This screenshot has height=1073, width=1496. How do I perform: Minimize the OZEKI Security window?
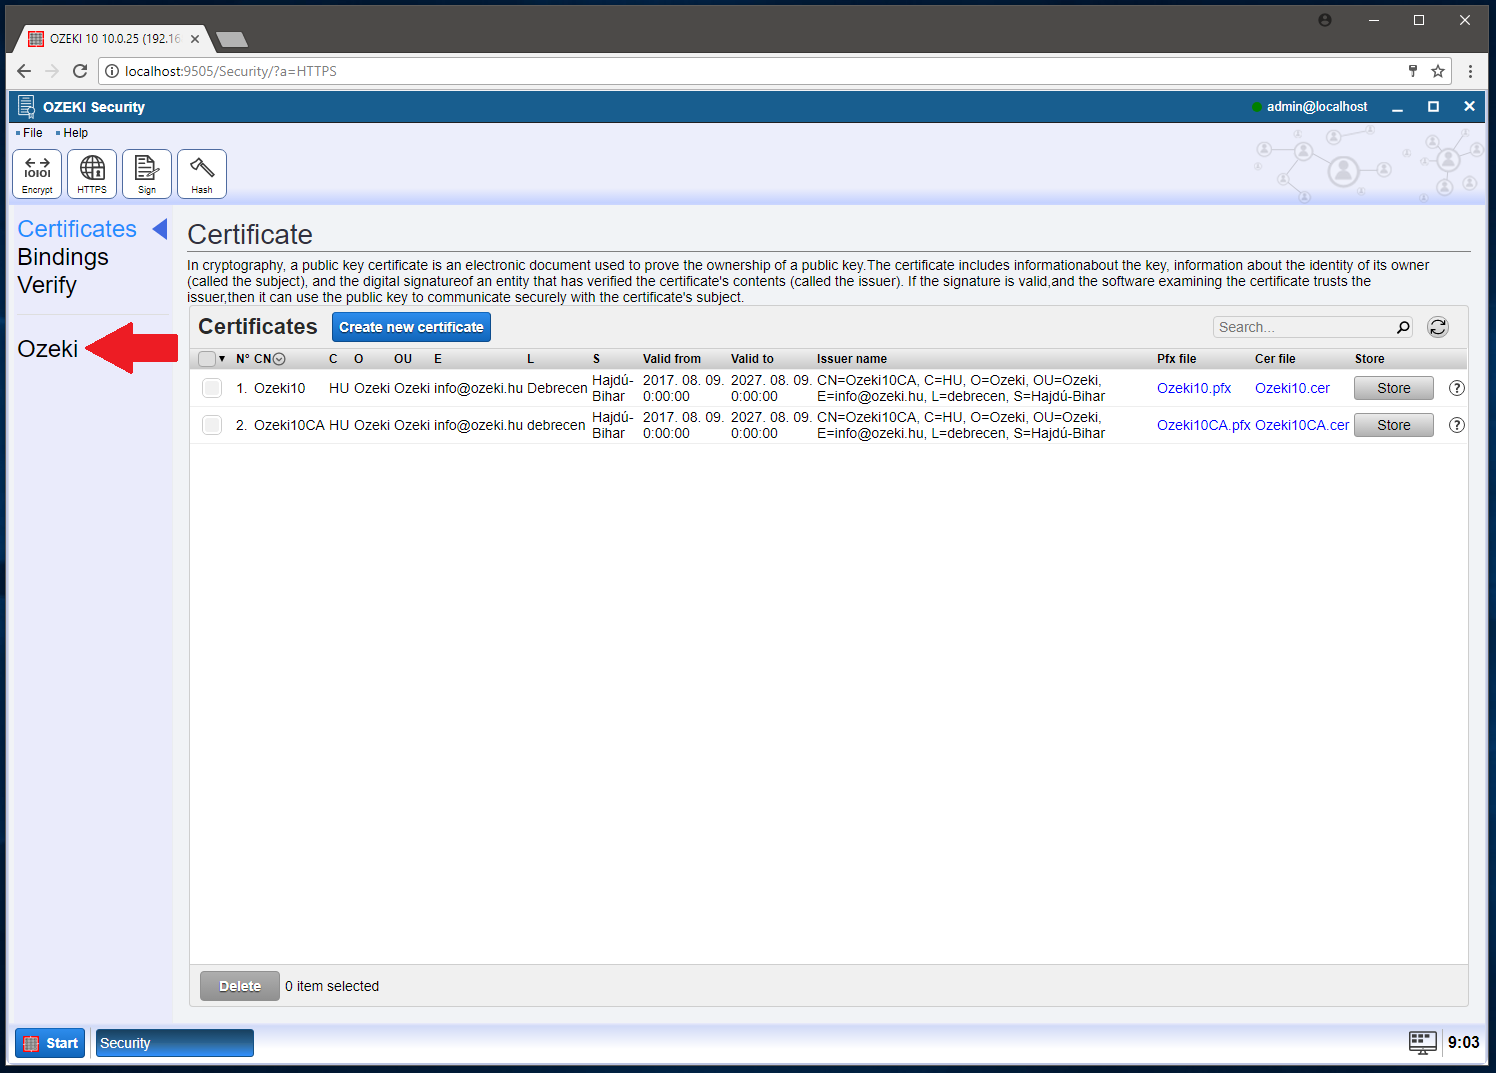1397,107
